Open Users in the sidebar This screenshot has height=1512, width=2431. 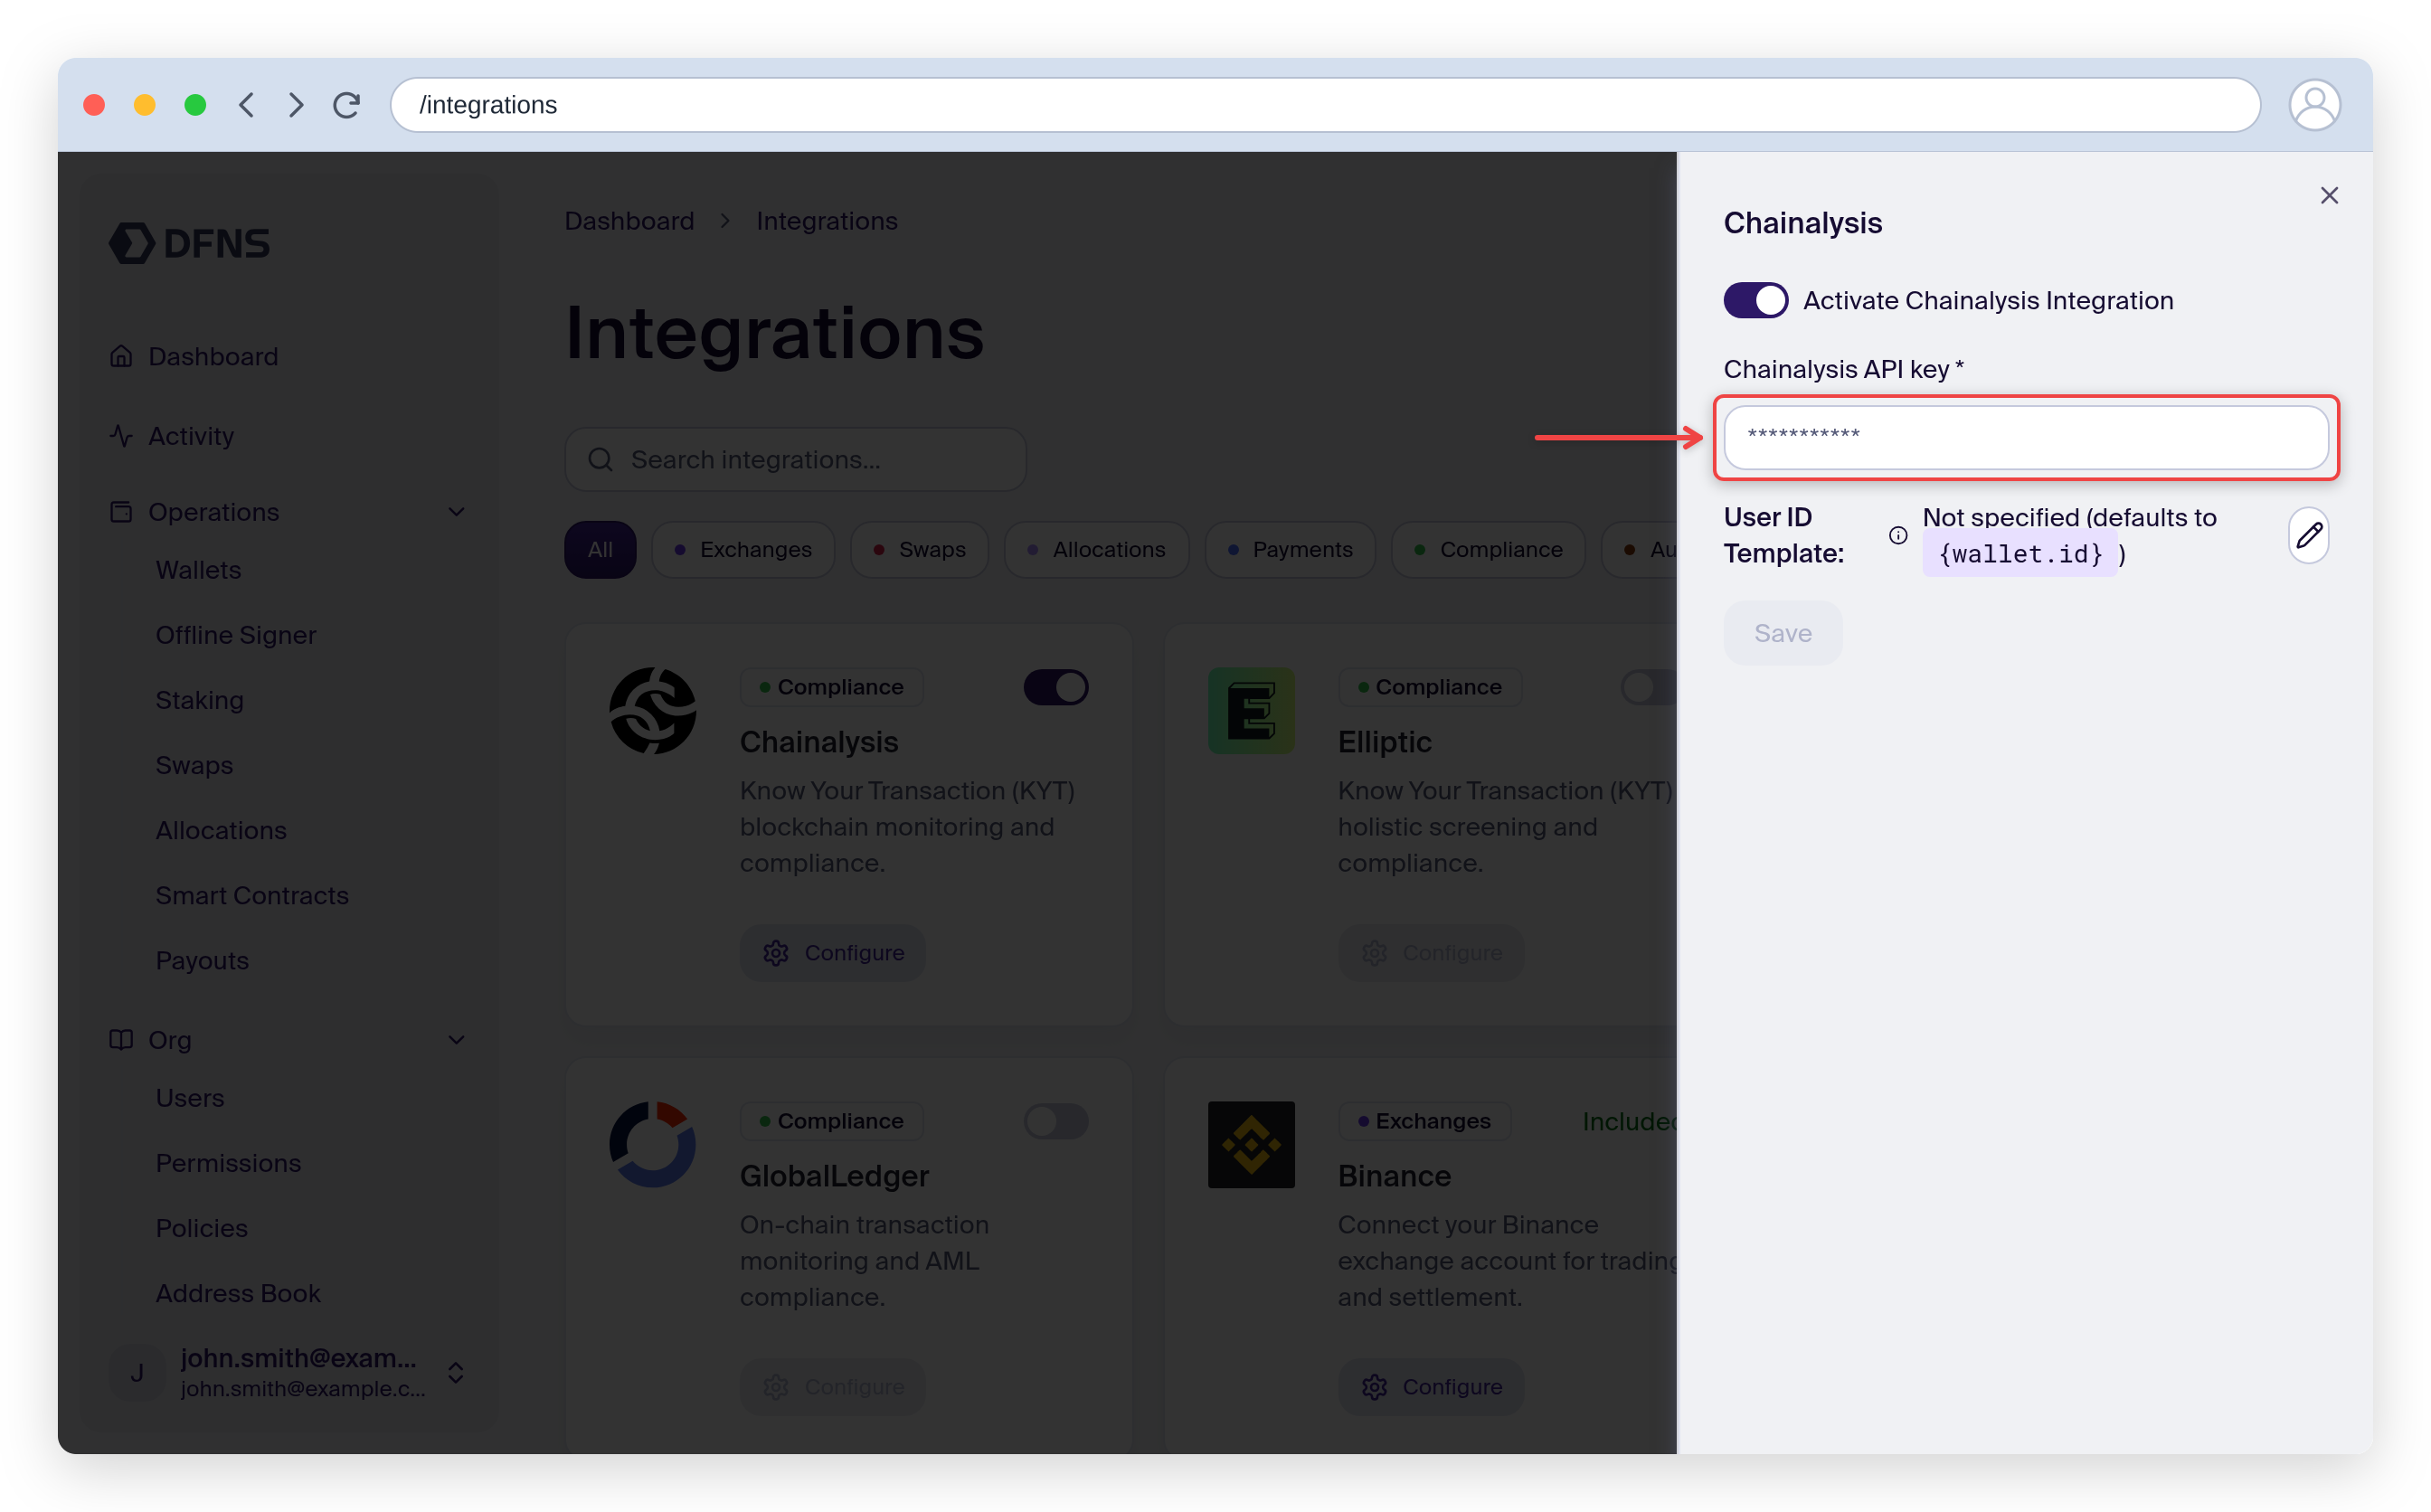(190, 1098)
